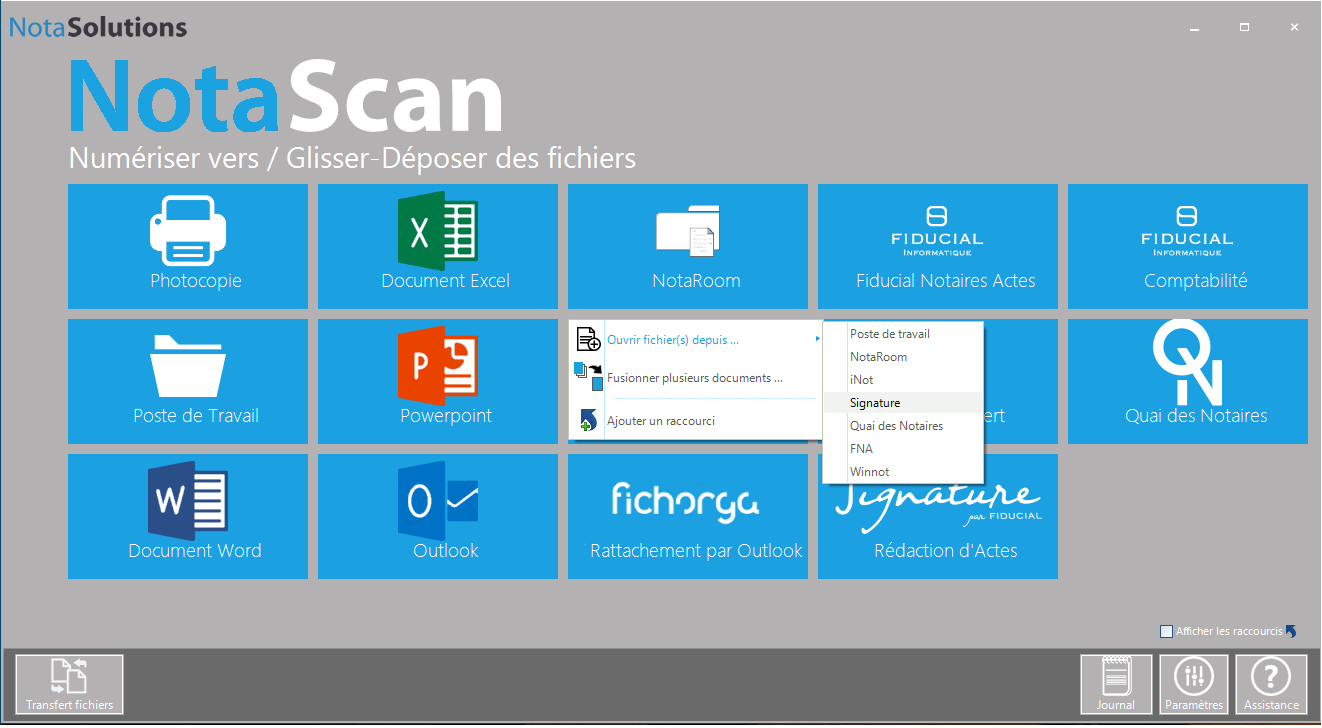The image size is (1322, 728).
Task: Select FNA in the submenu
Action: [x=903, y=449]
